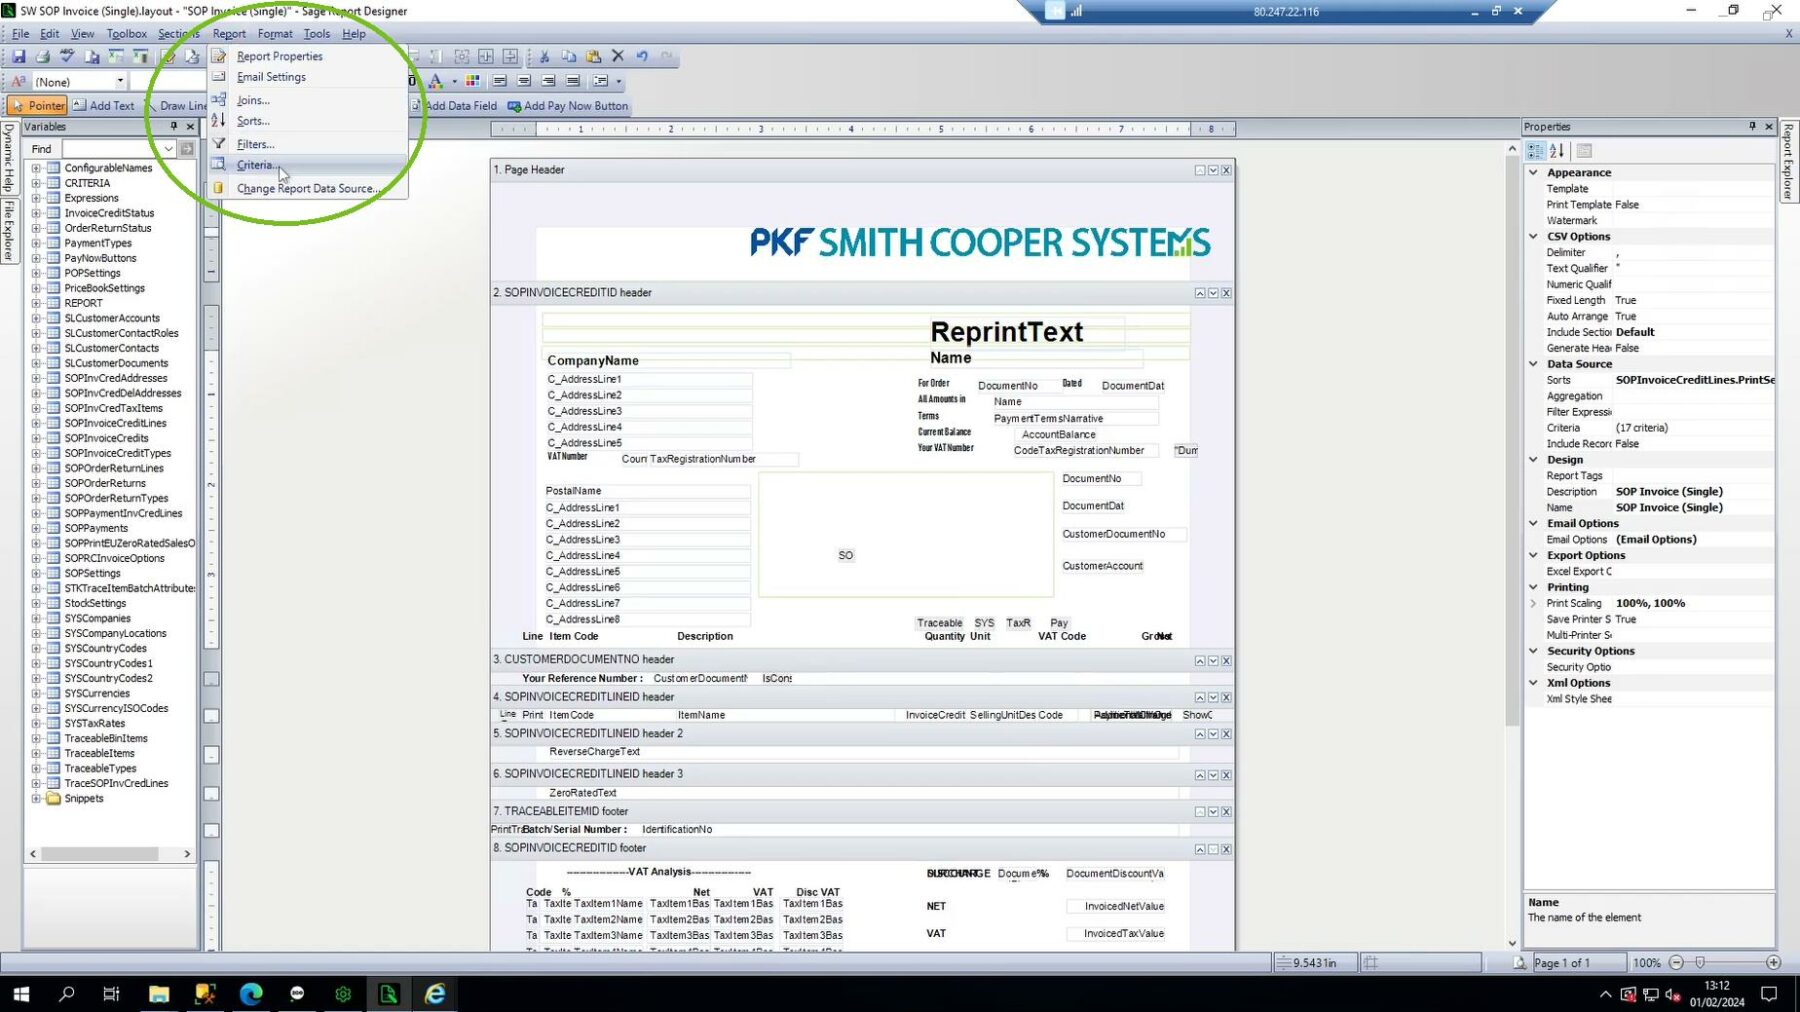The height and width of the screenshot is (1012, 1800).
Task: Open the View menu
Action: point(83,33)
